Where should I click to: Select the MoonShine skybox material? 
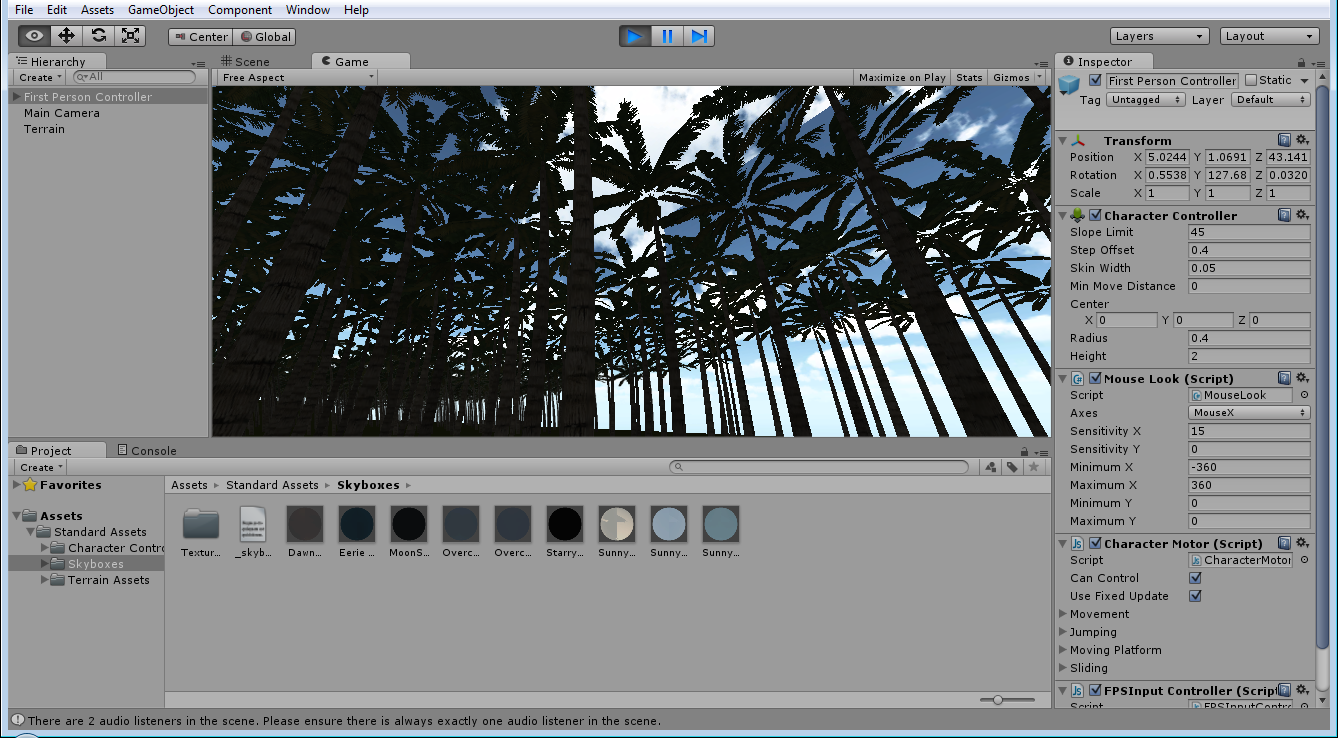(409, 524)
